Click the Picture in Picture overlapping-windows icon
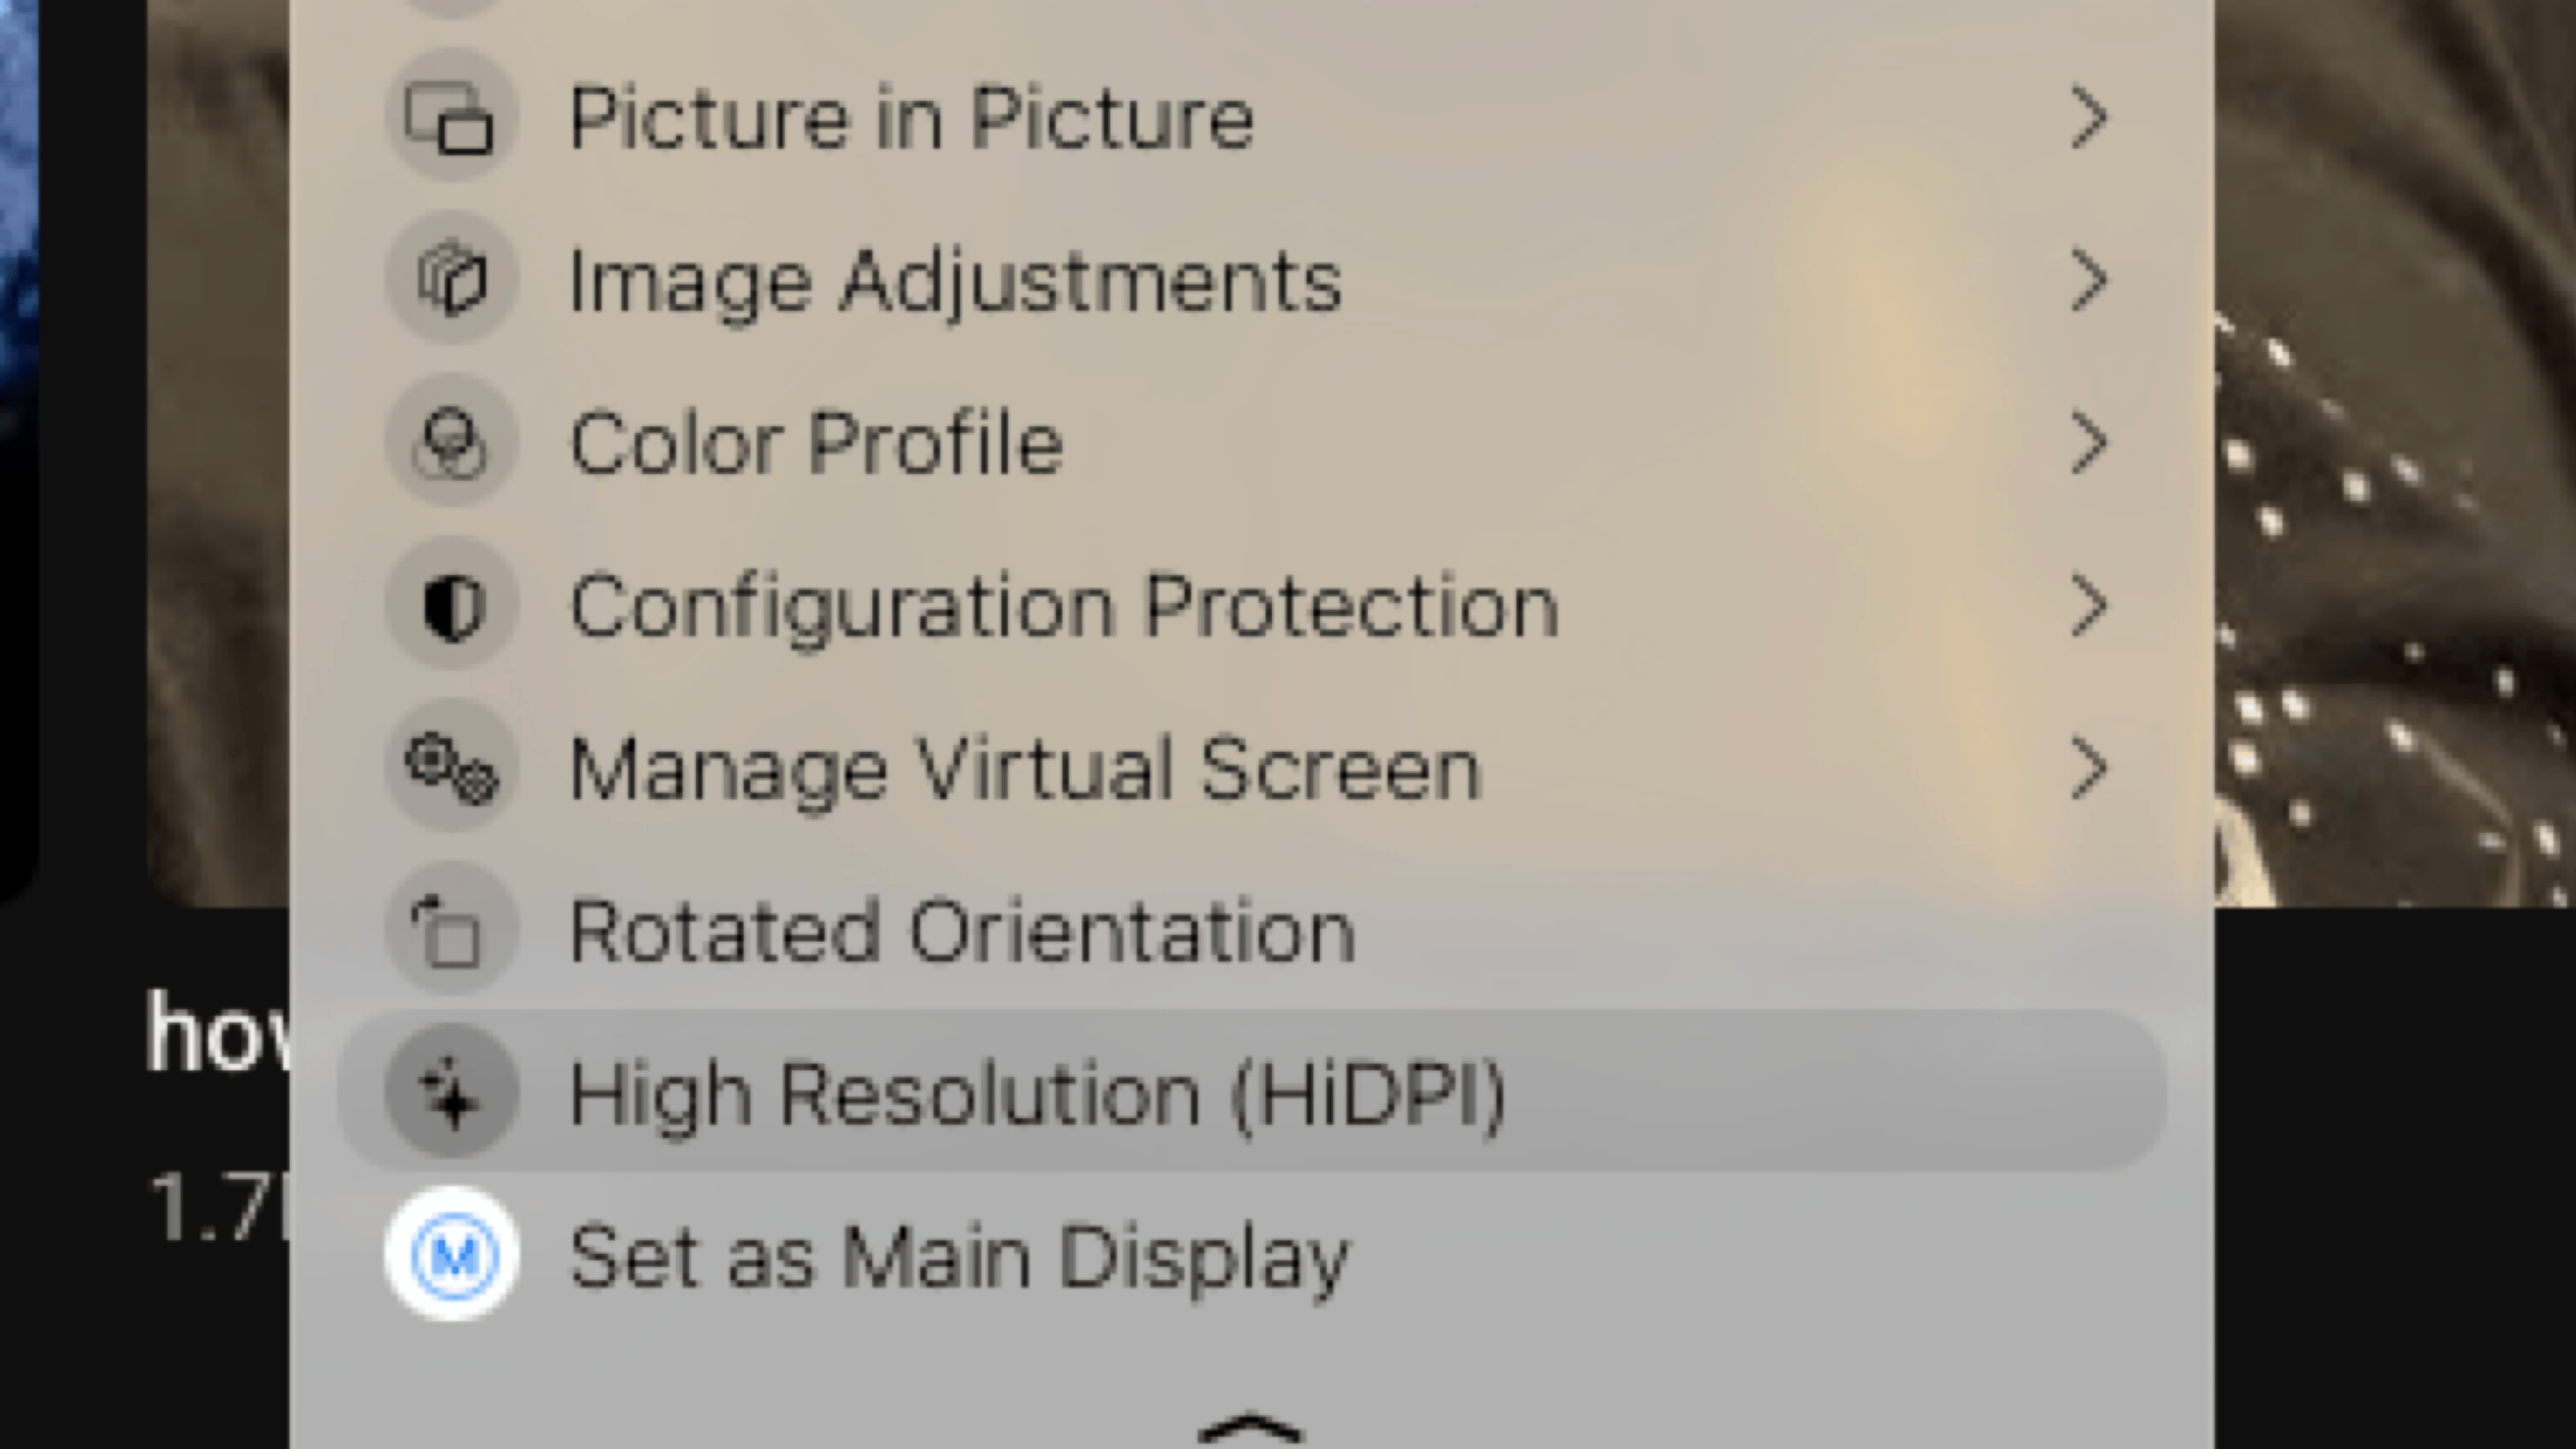Viewport: 2576px width, 1449px height. point(451,118)
